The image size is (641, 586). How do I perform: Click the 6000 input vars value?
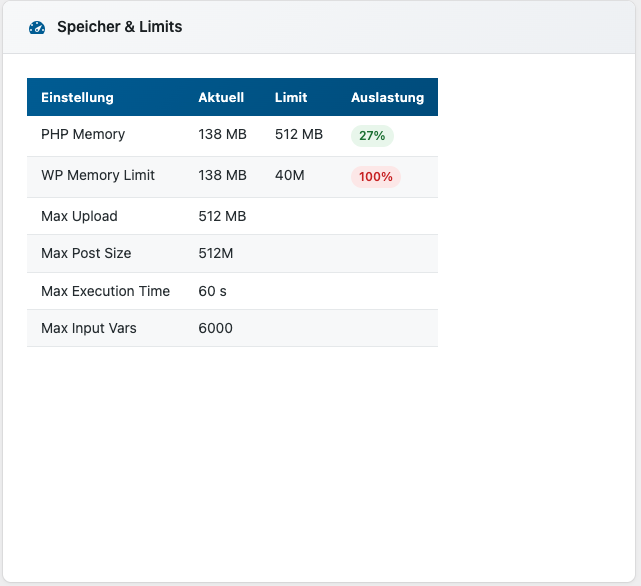click(x=216, y=329)
